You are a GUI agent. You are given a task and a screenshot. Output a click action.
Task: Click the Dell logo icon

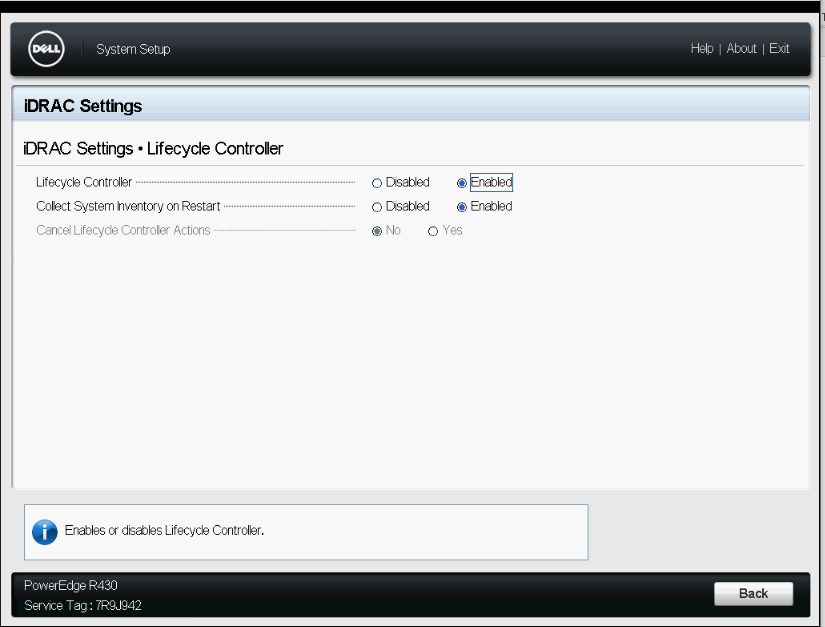tap(45, 47)
